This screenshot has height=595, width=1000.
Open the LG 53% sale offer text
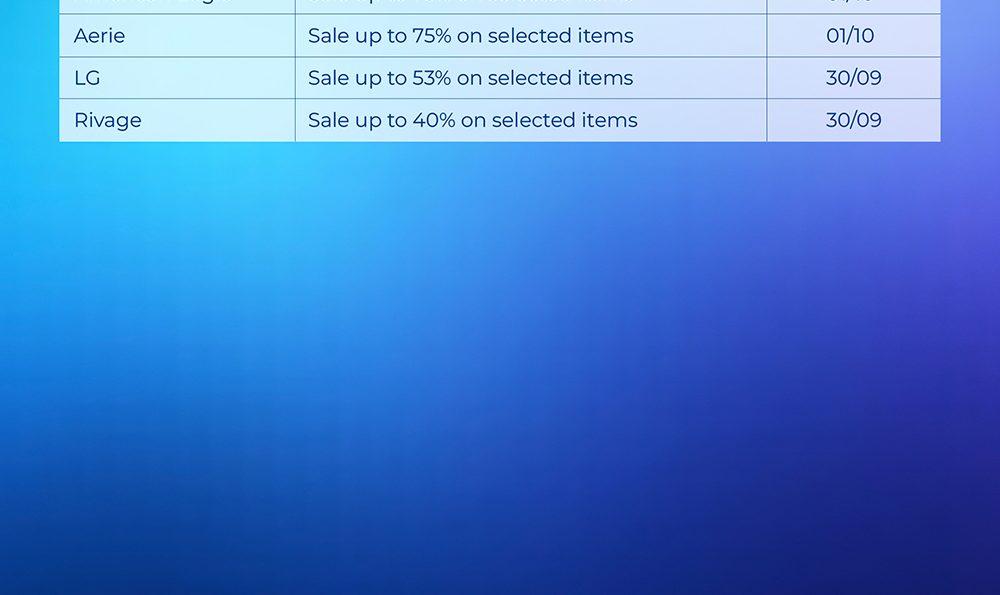click(x=470, y=78)
